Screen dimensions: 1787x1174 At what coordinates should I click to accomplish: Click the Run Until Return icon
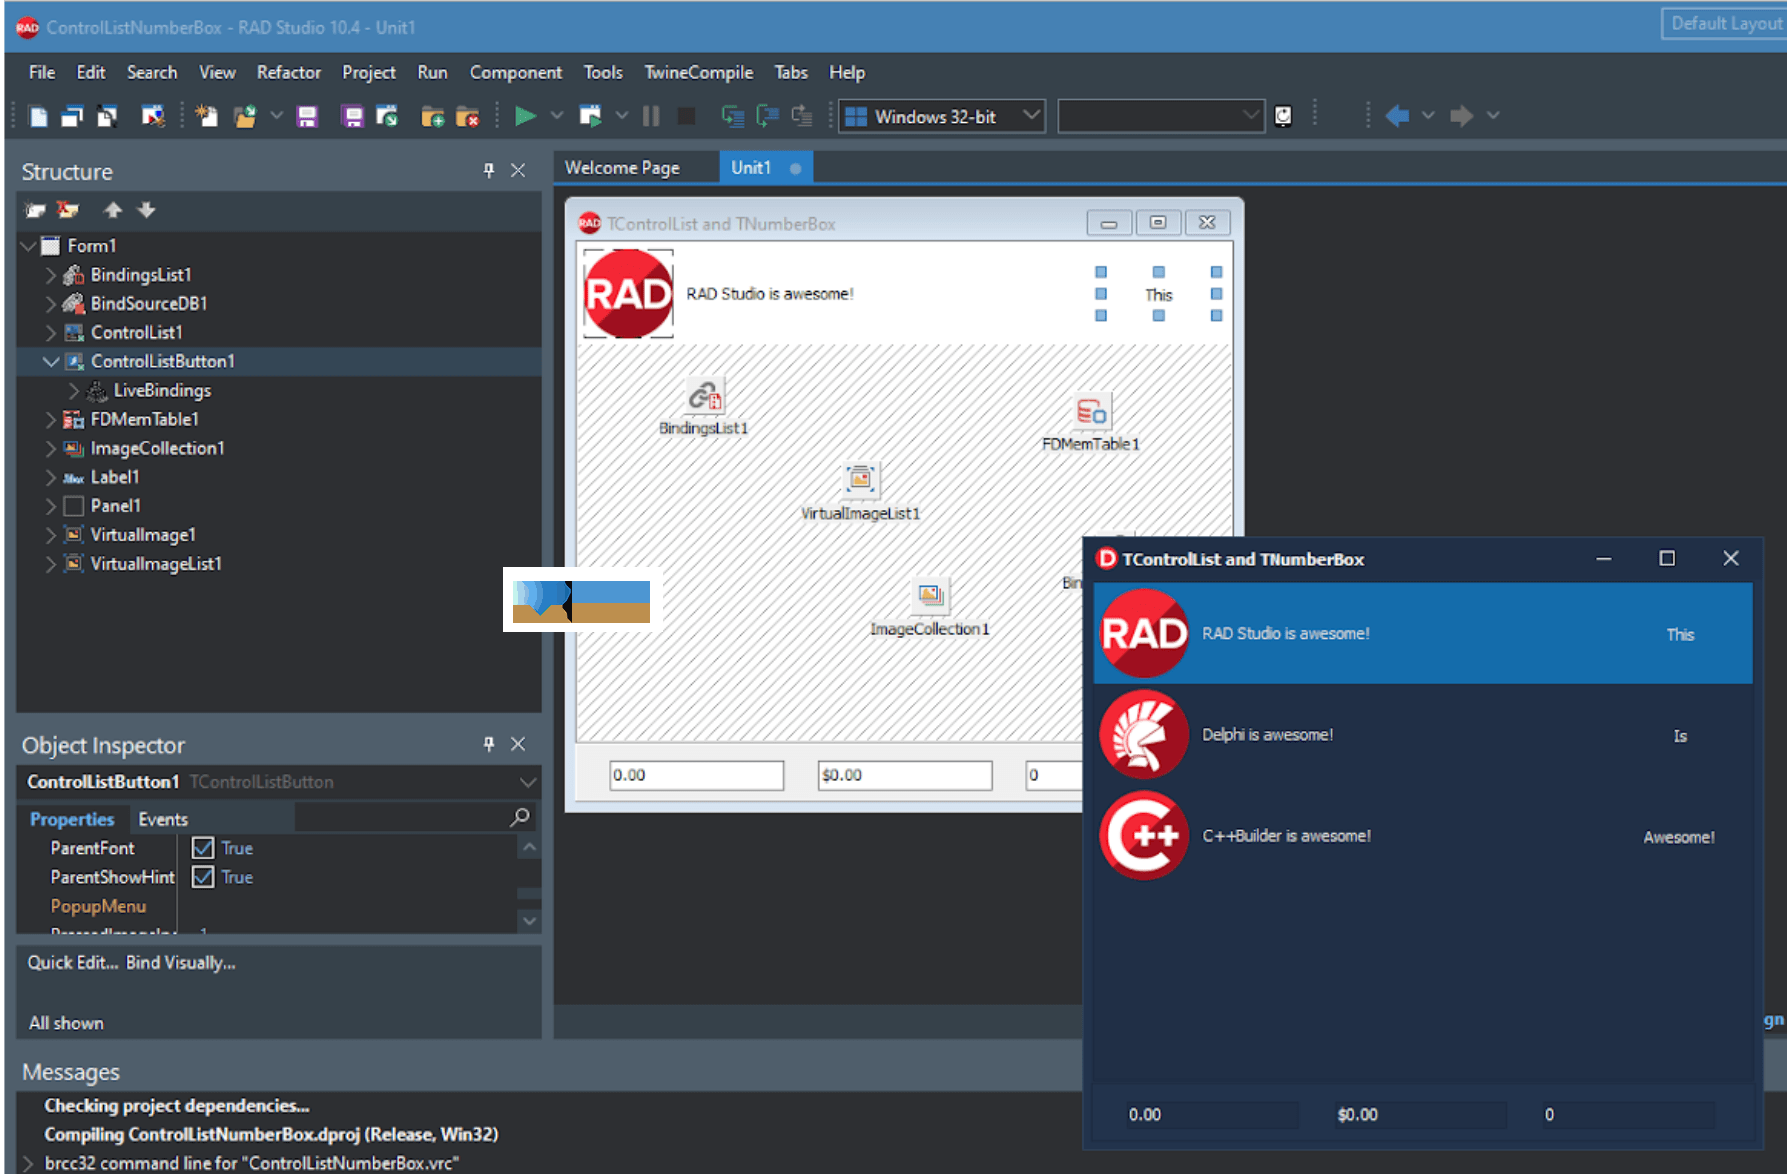pos(802,116)
